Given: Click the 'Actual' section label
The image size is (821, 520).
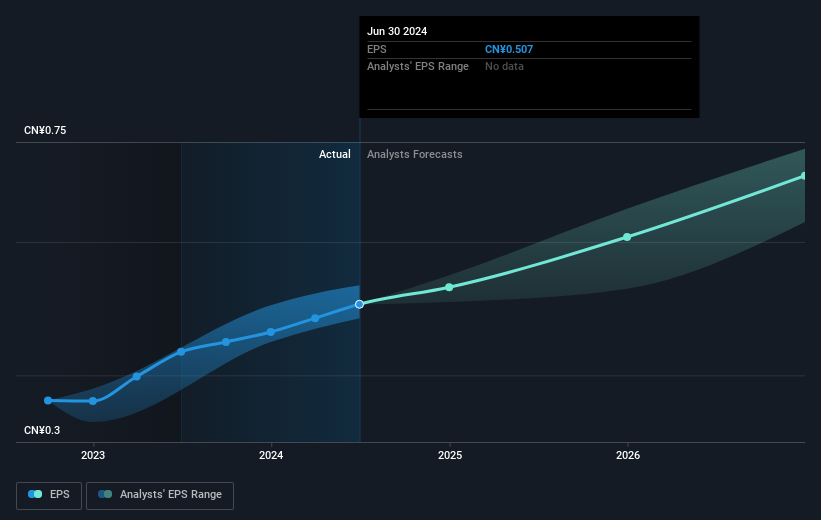Looking at the screenshot, I should coord(335,154).
